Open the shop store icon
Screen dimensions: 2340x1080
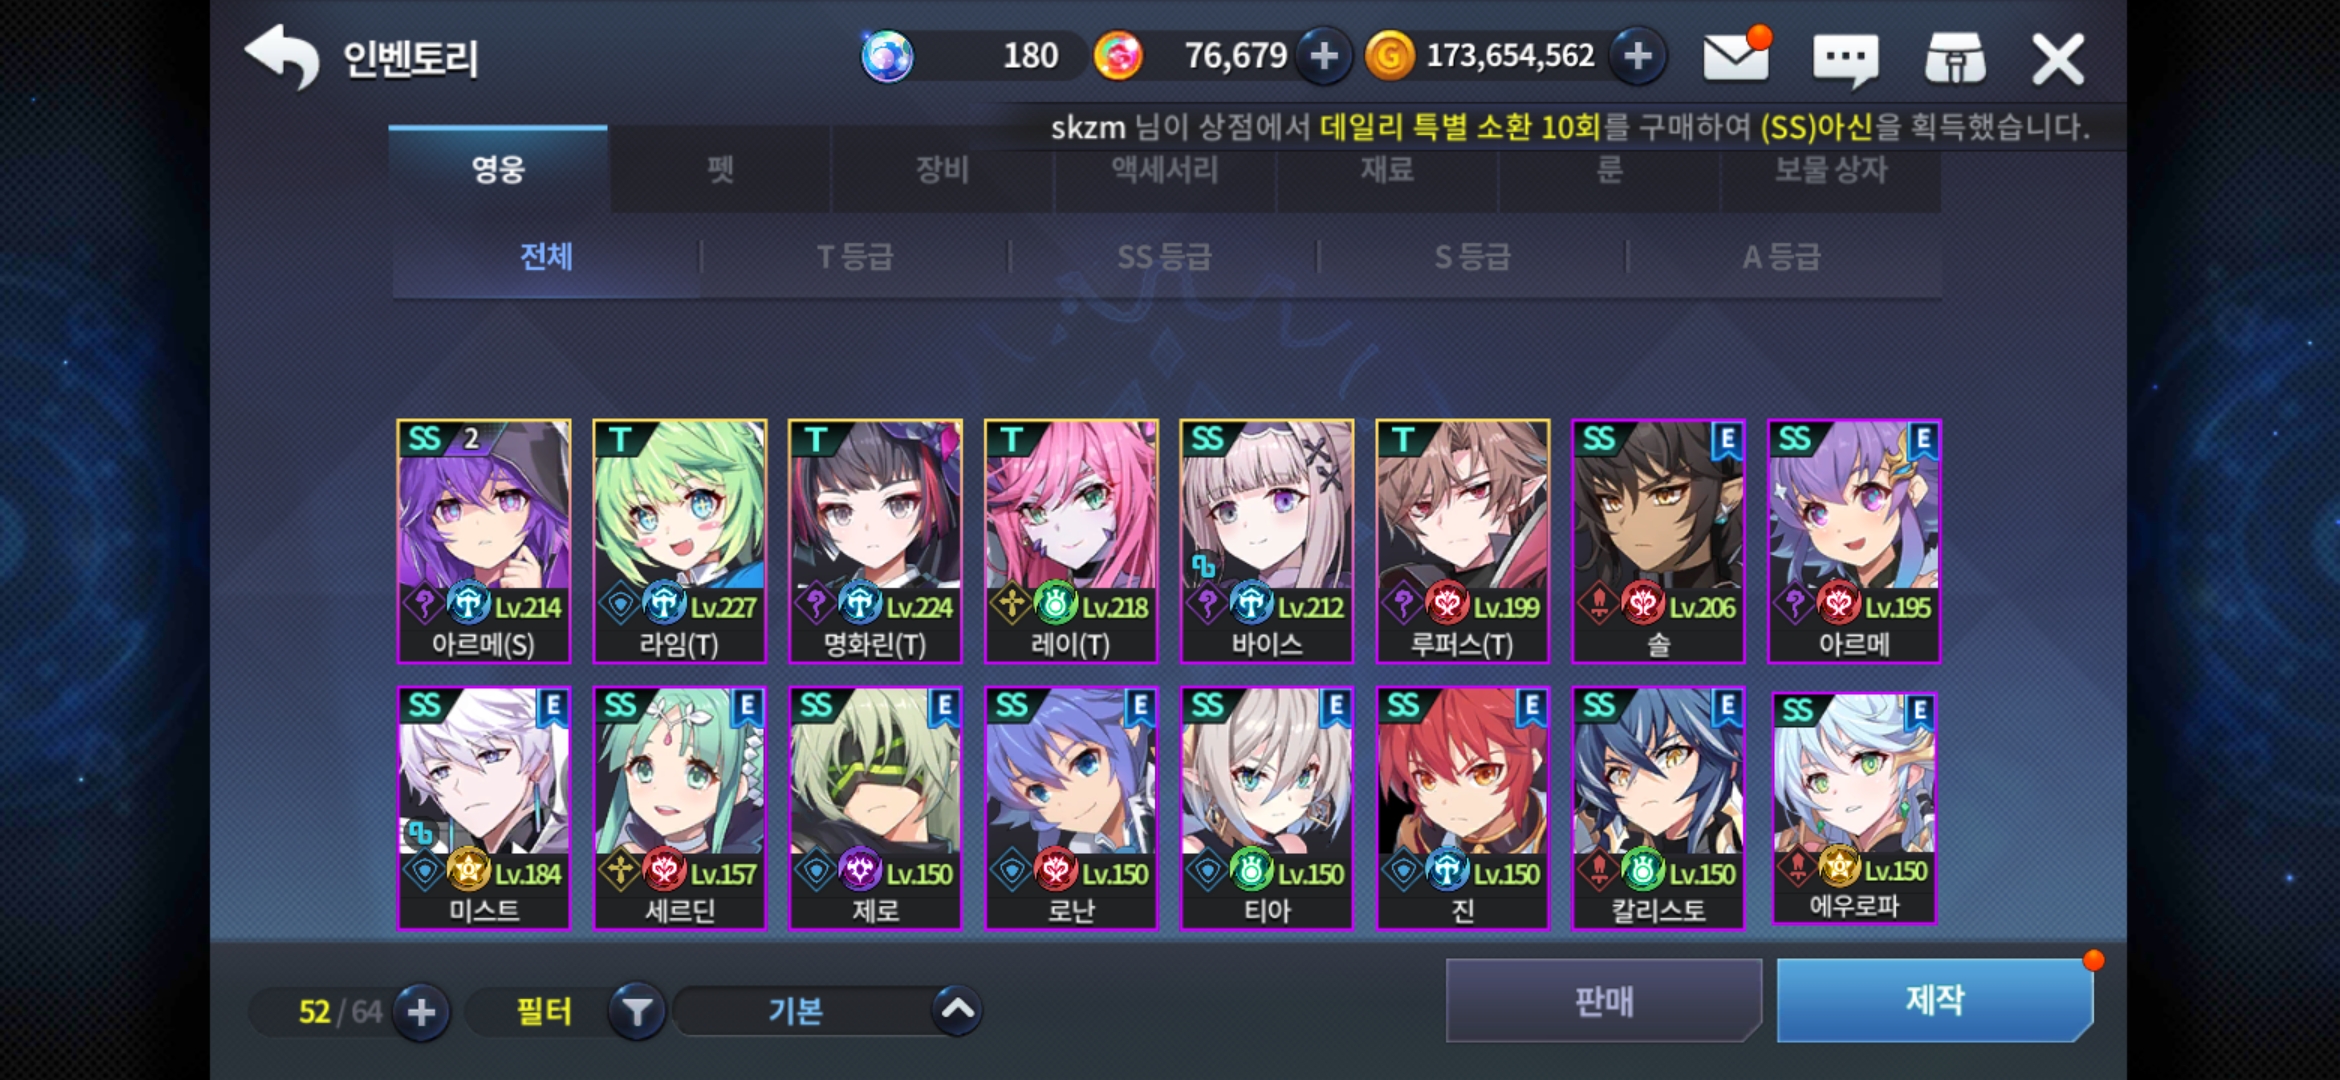1955,58
